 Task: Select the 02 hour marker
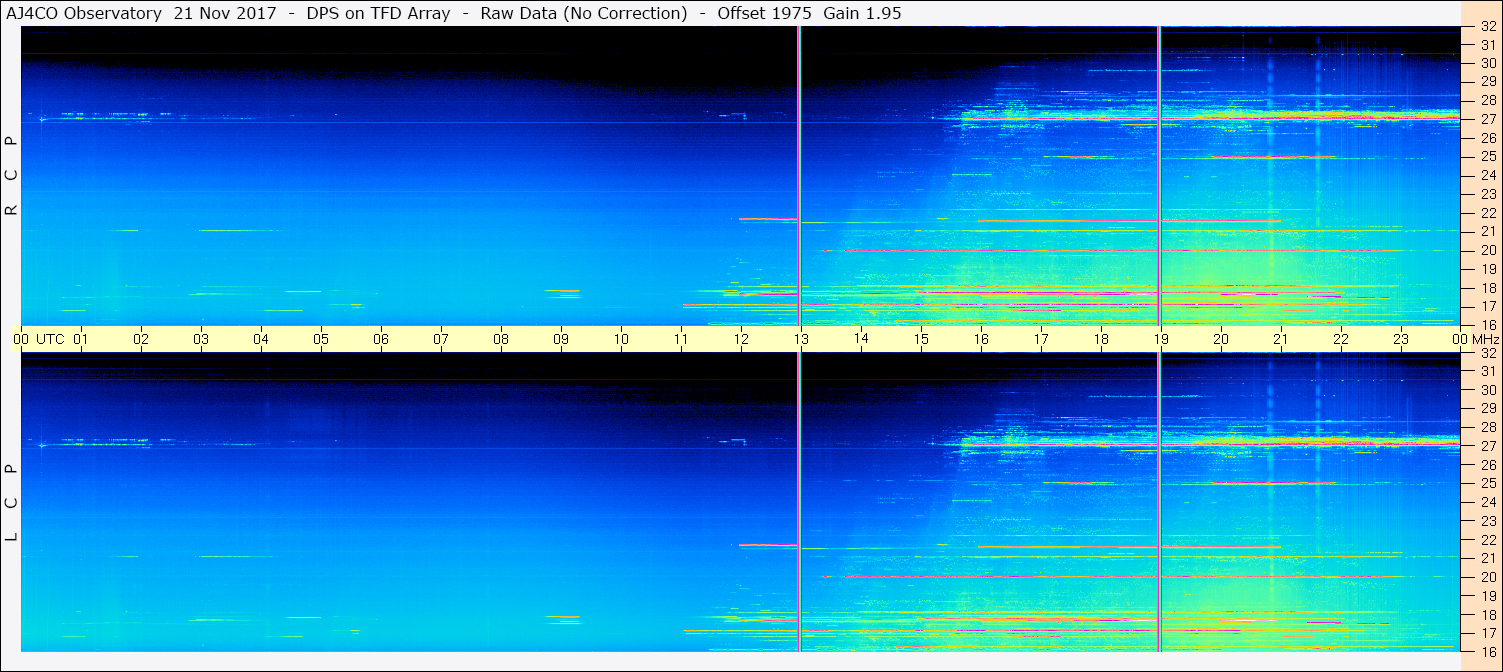tap(141, 339)
